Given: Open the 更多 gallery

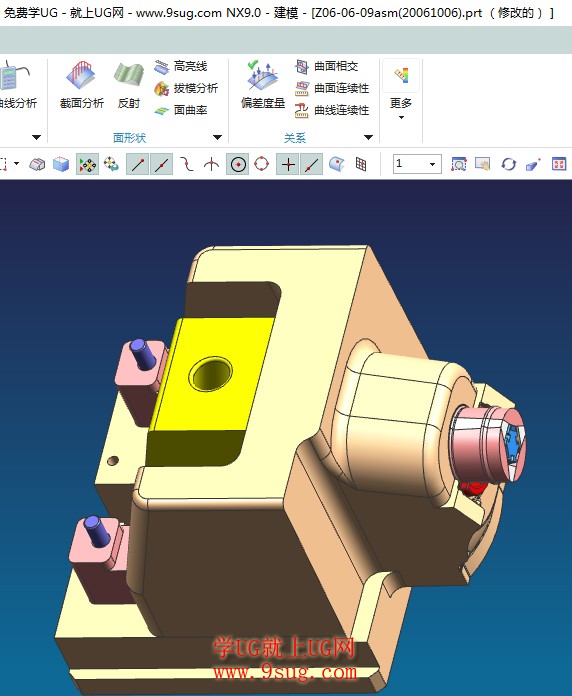Looking at the screenshot, I should tap(401, 90).
